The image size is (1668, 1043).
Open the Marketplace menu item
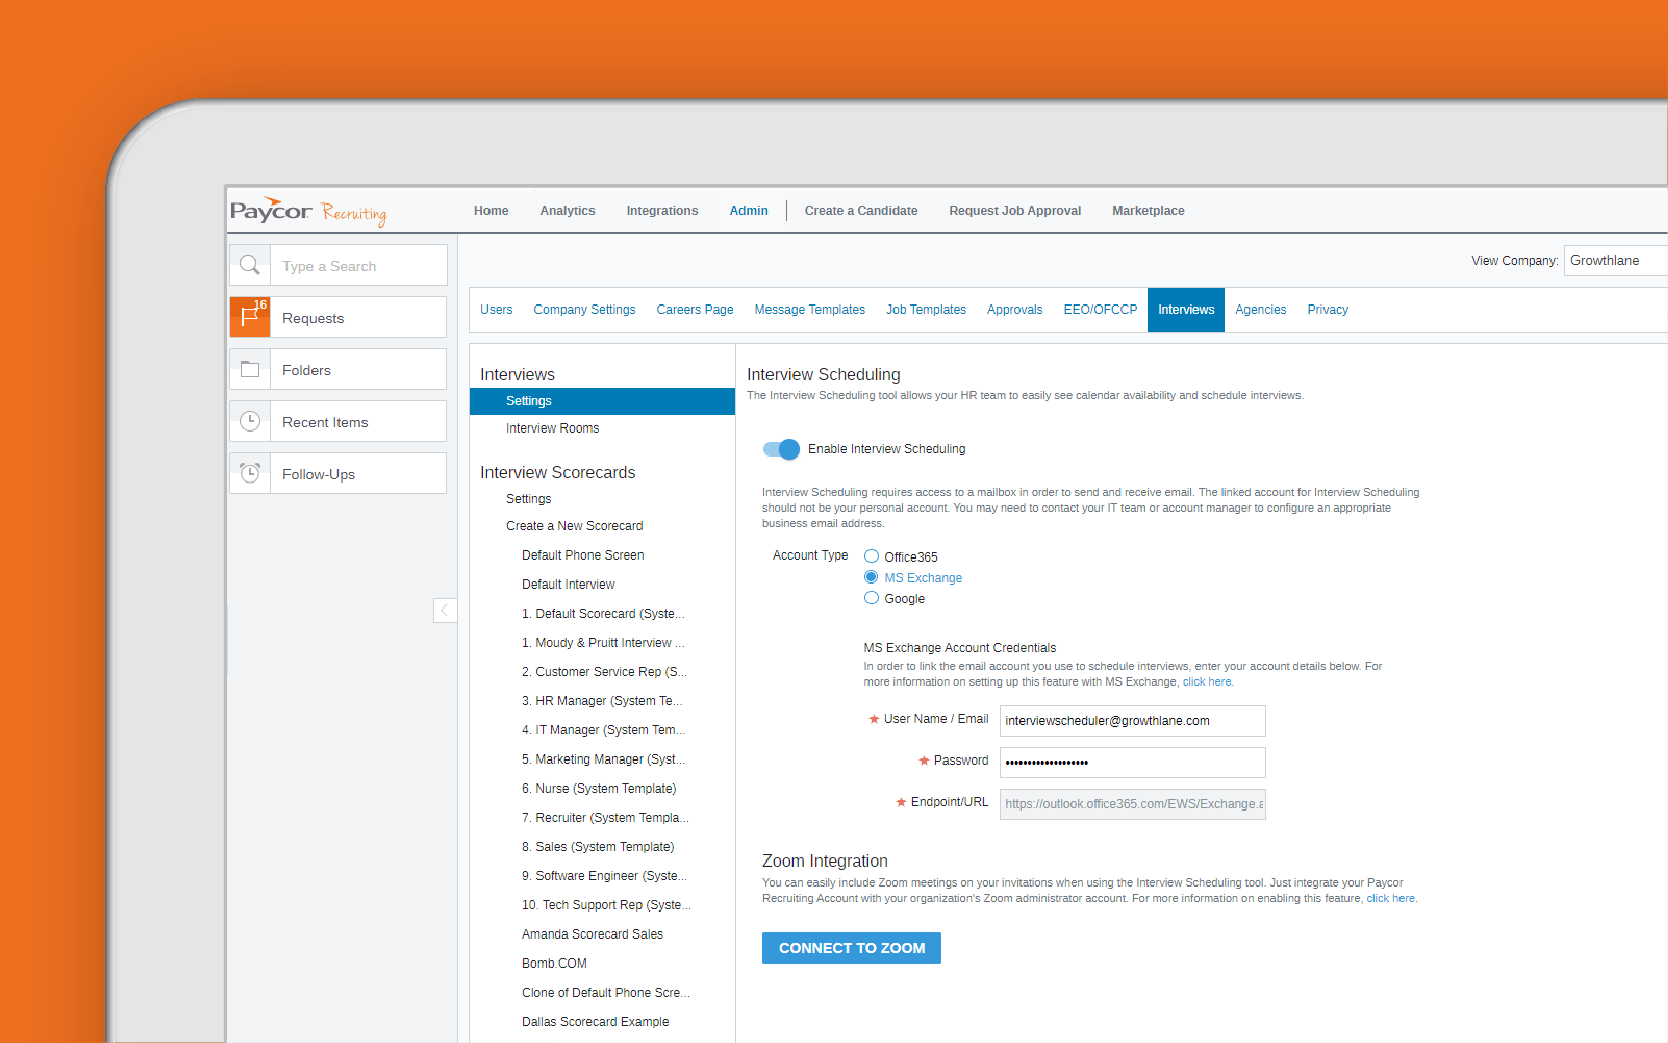coord(1148,211)
